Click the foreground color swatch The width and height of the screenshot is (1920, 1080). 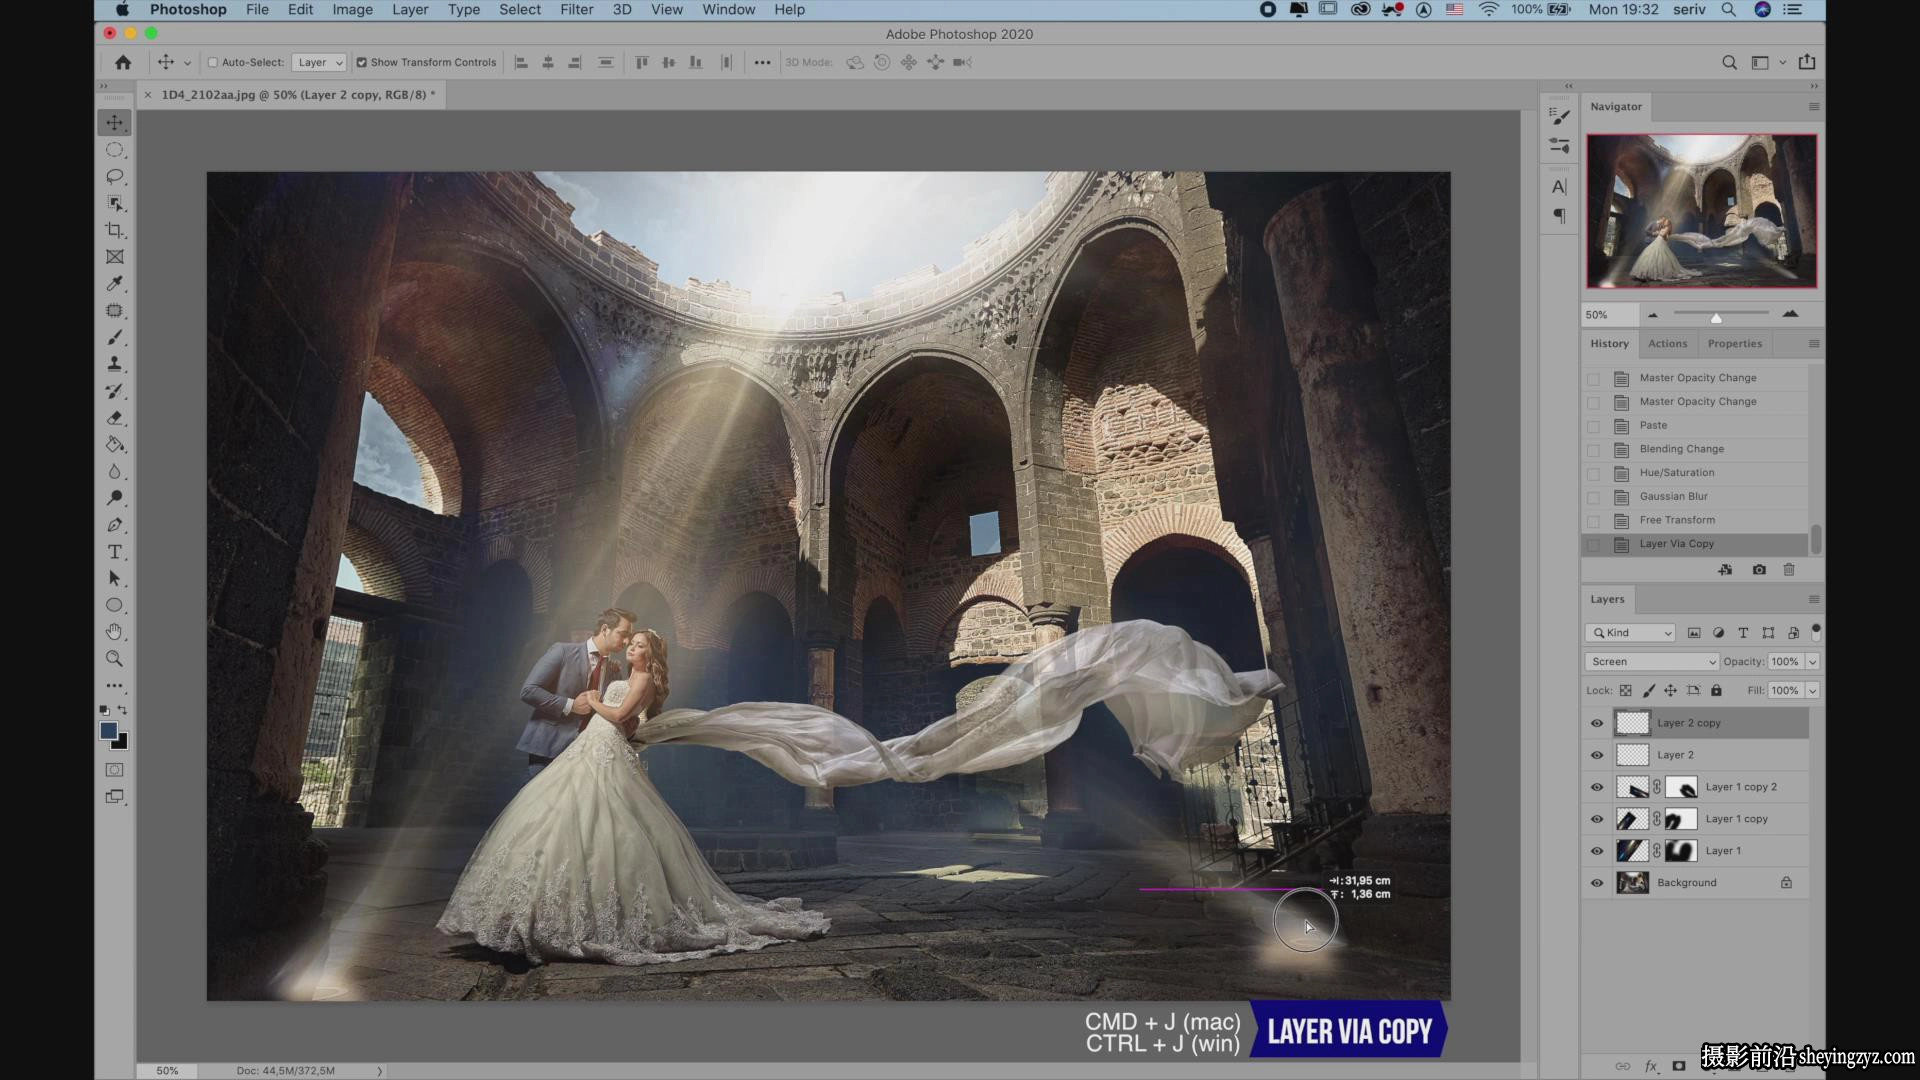click(109, 731)
